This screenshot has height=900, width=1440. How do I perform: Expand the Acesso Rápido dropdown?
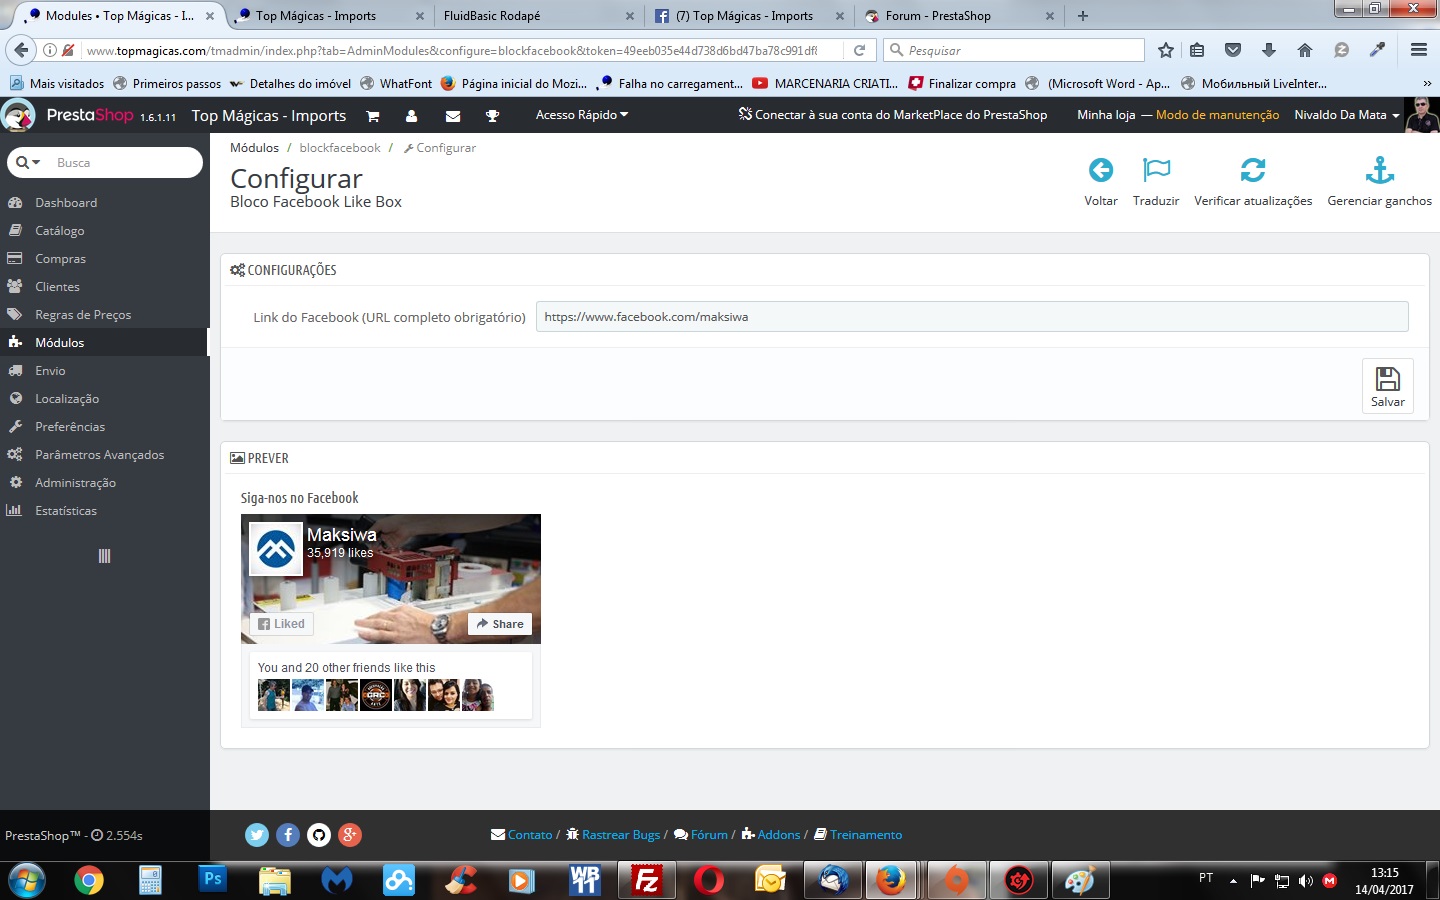point(582,115)
